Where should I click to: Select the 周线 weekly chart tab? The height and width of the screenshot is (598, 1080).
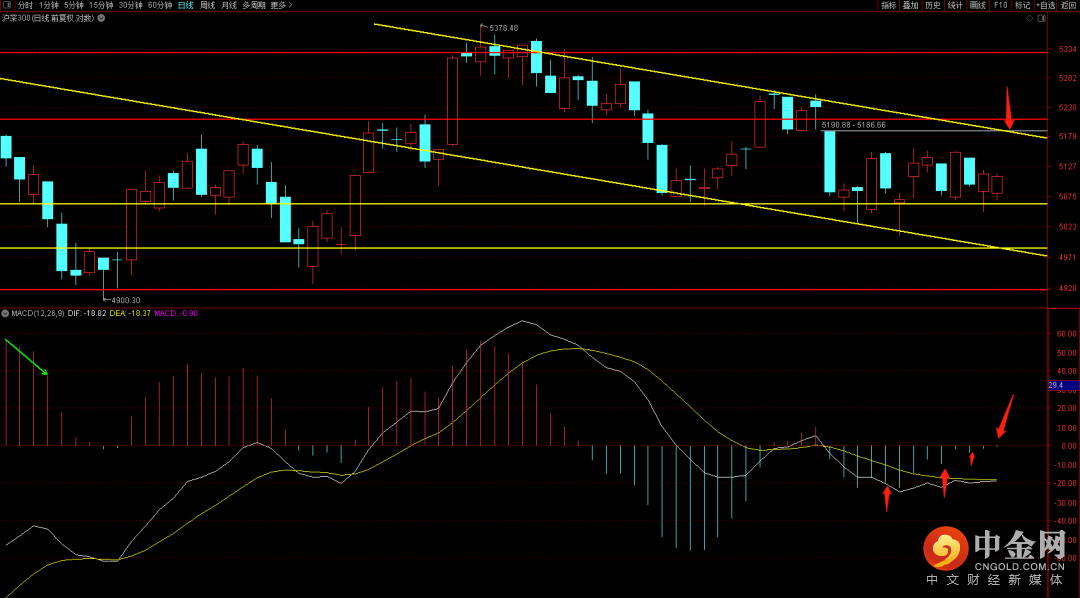(x=207, y=5)
